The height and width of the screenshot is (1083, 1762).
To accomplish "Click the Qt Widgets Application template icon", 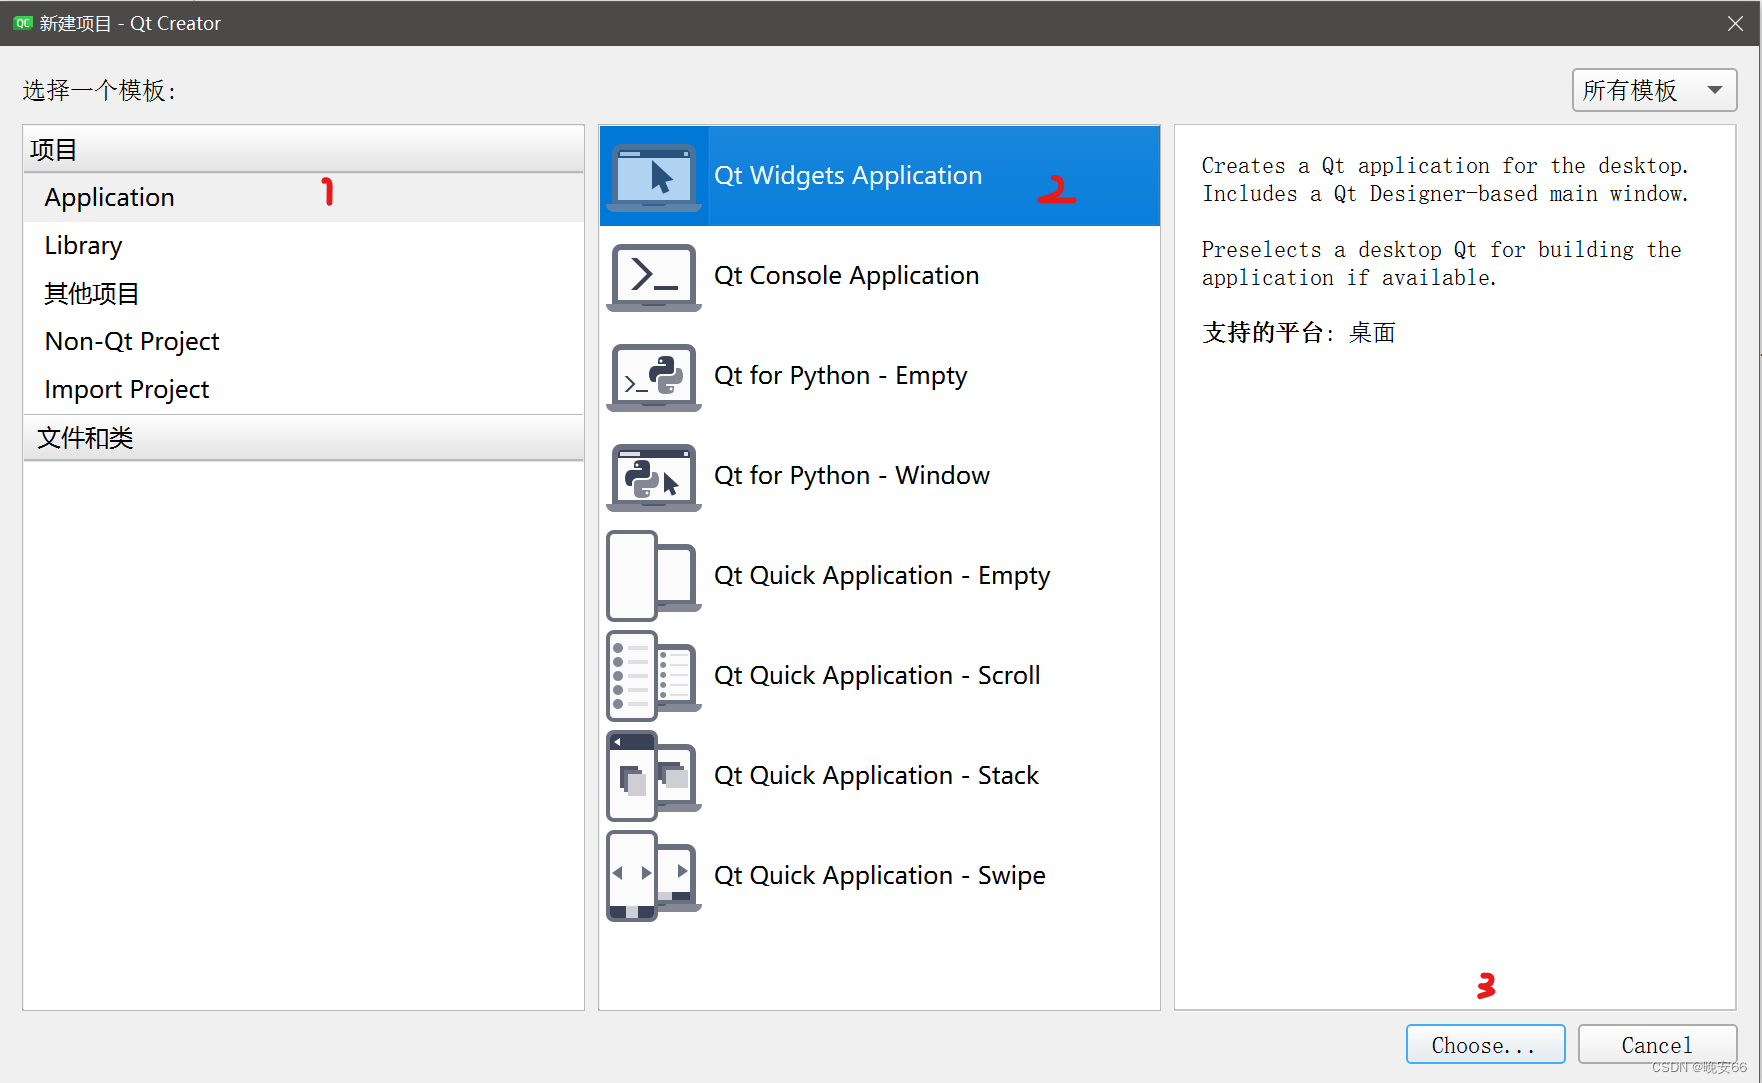I will (x=654, y=176).
